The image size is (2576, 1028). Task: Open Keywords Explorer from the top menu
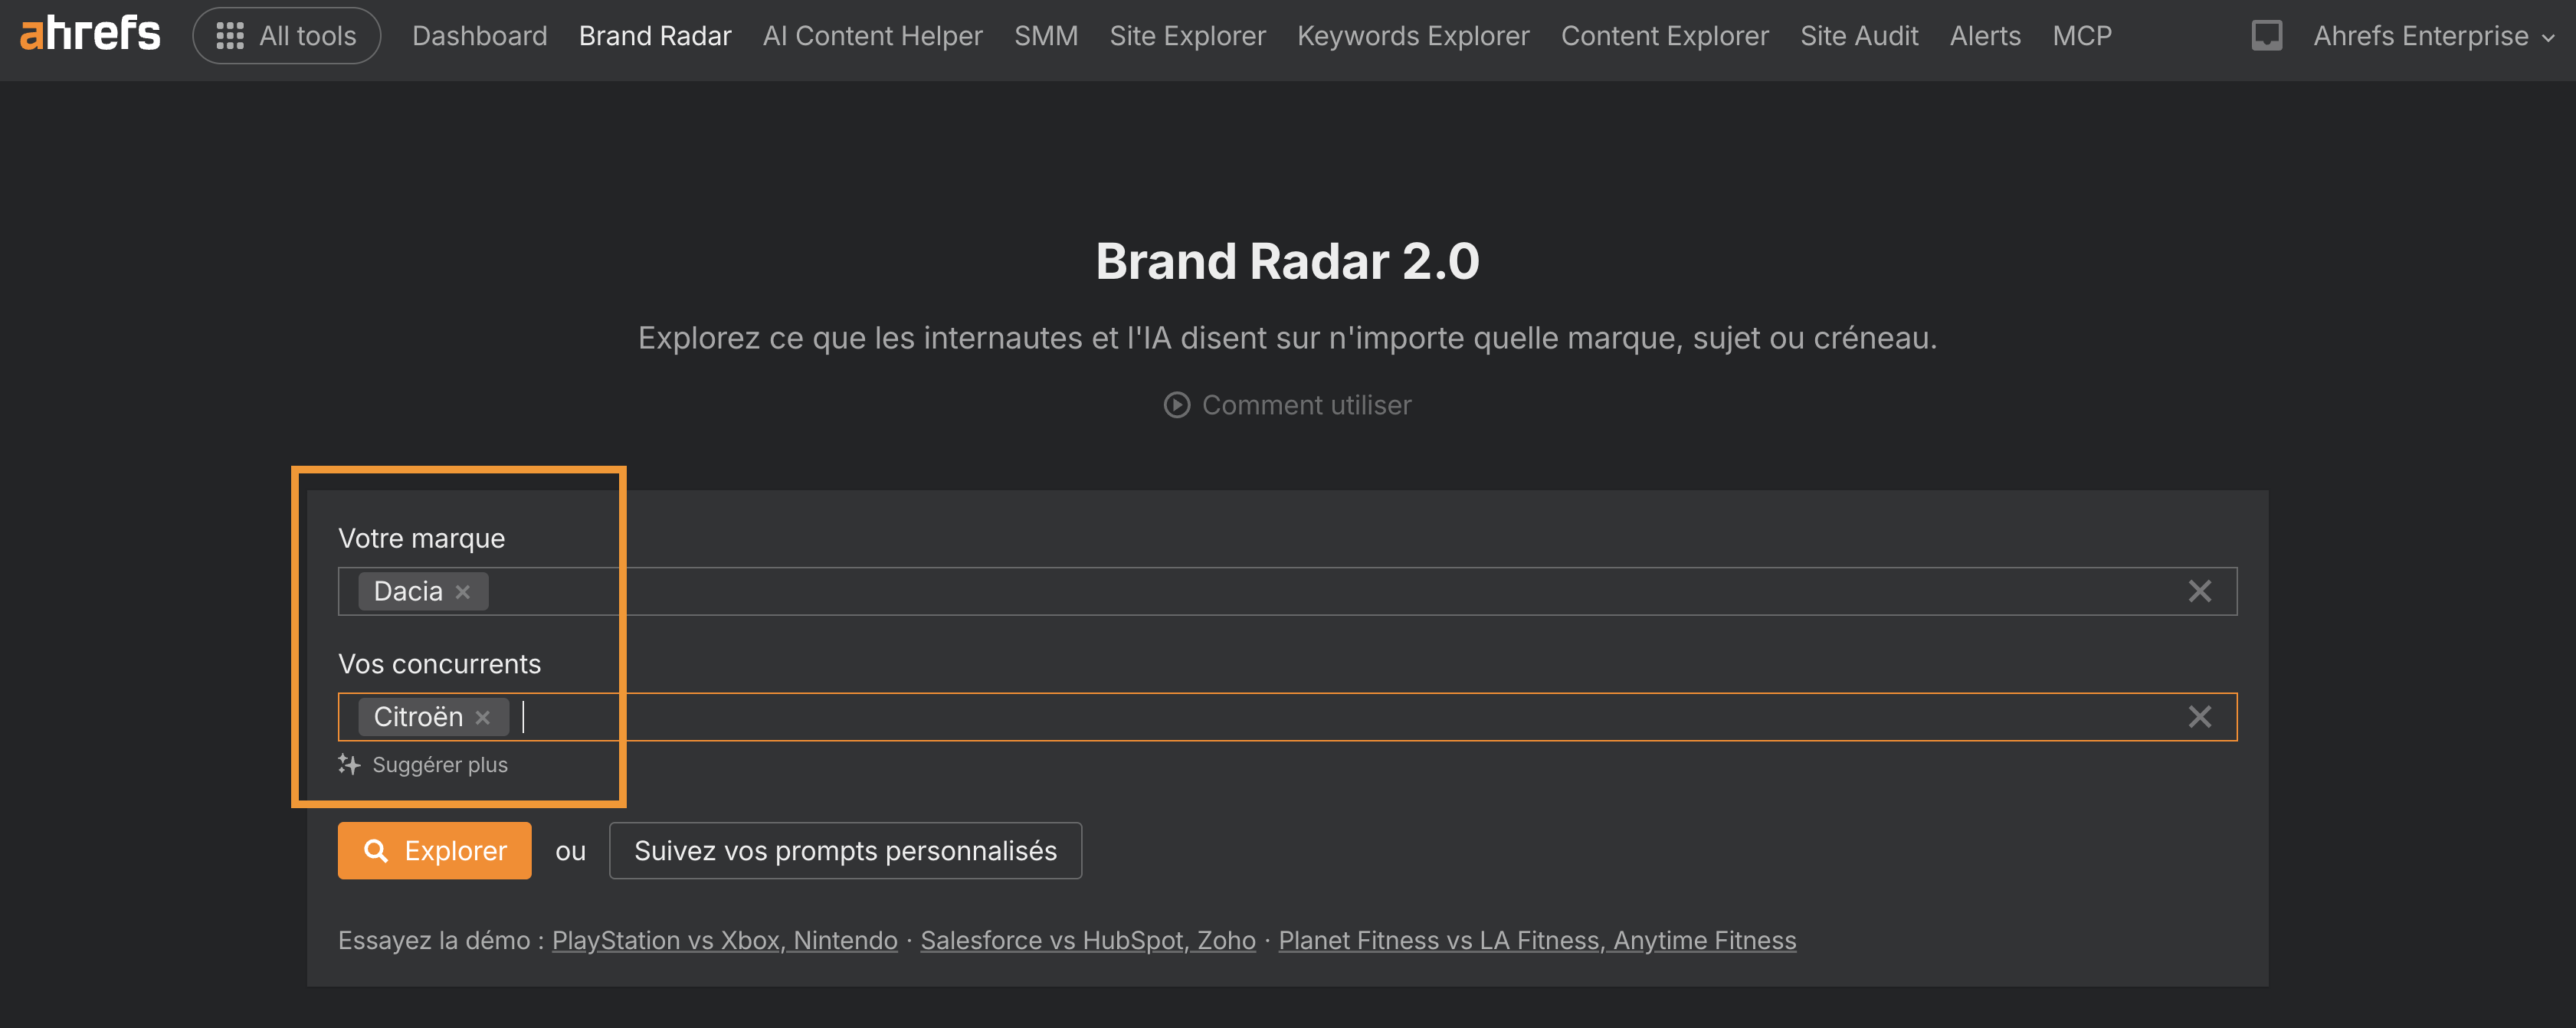(x=1413, y=35)
